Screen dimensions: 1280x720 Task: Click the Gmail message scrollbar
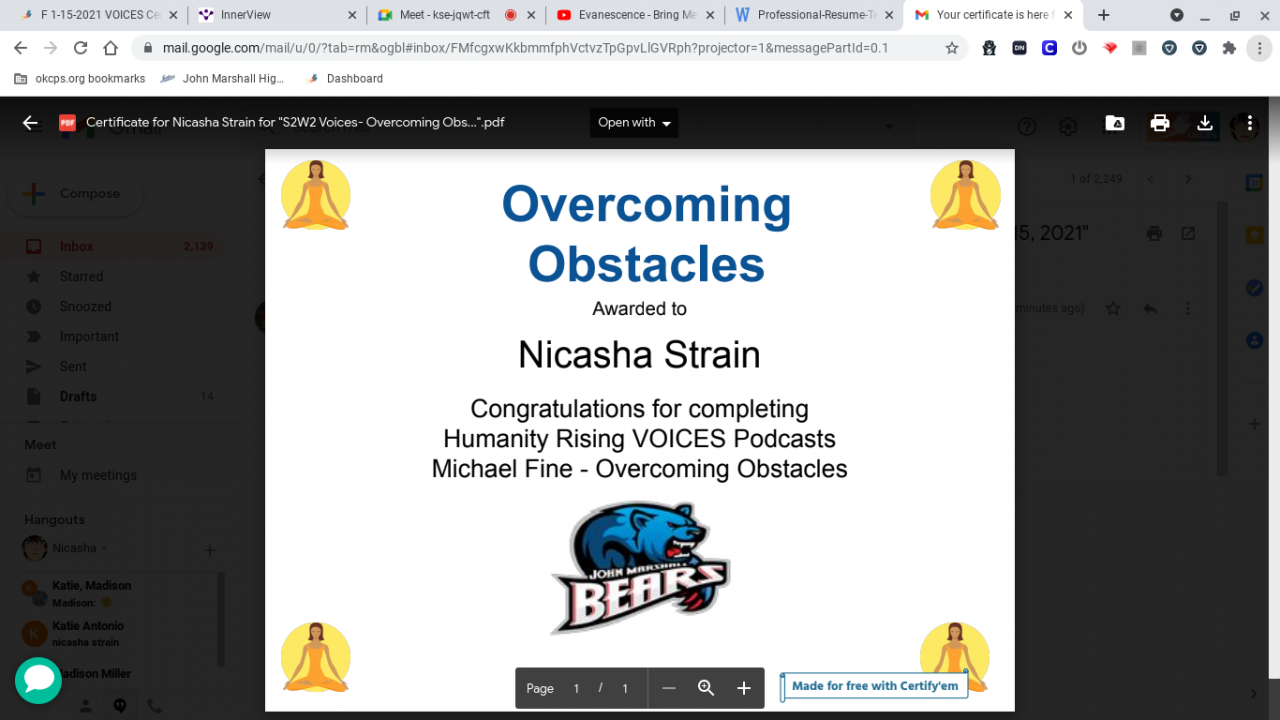pyautogui.click(x=1222, y=338)
